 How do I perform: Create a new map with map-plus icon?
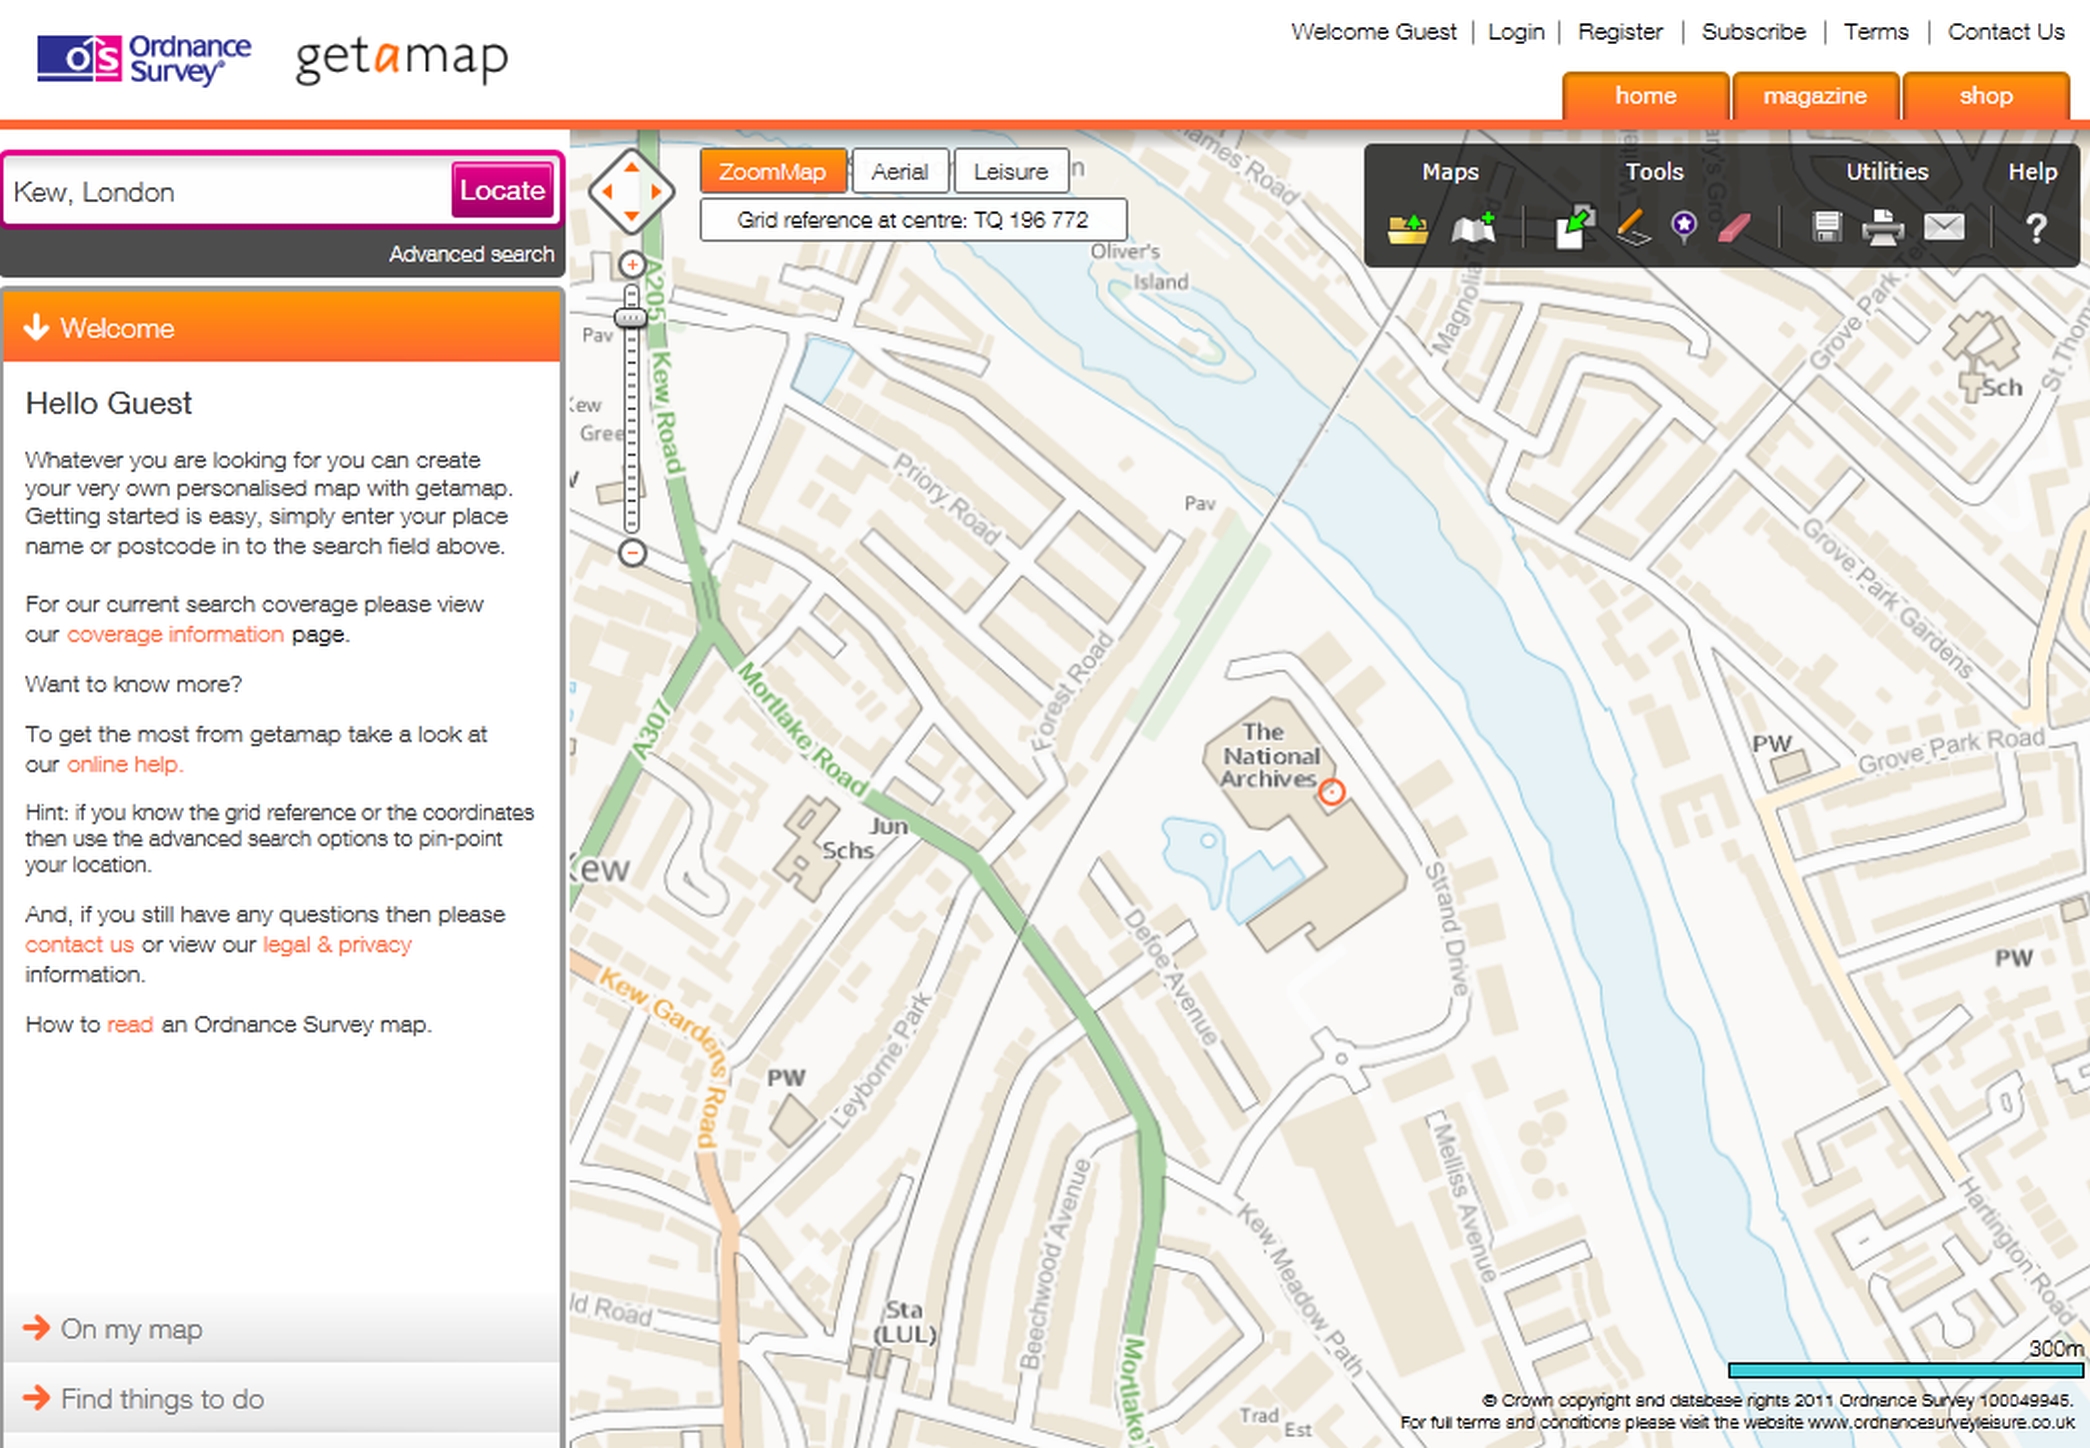(x=1474, y=229)
